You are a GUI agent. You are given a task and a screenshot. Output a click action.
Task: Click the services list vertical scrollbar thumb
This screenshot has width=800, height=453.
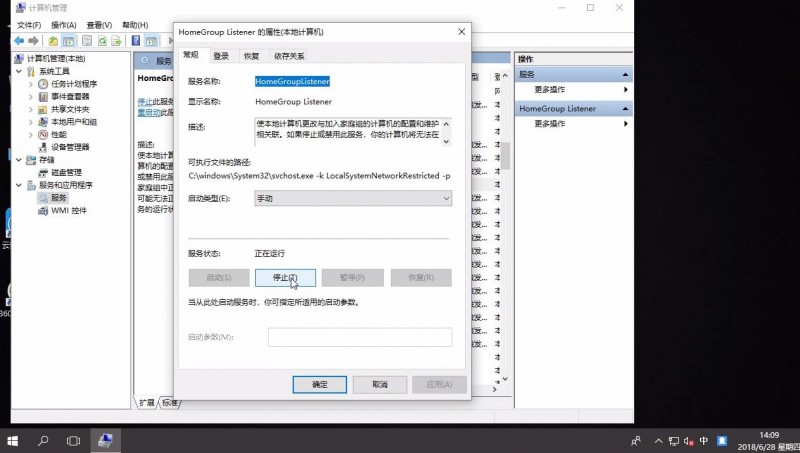tap(505, 155)
